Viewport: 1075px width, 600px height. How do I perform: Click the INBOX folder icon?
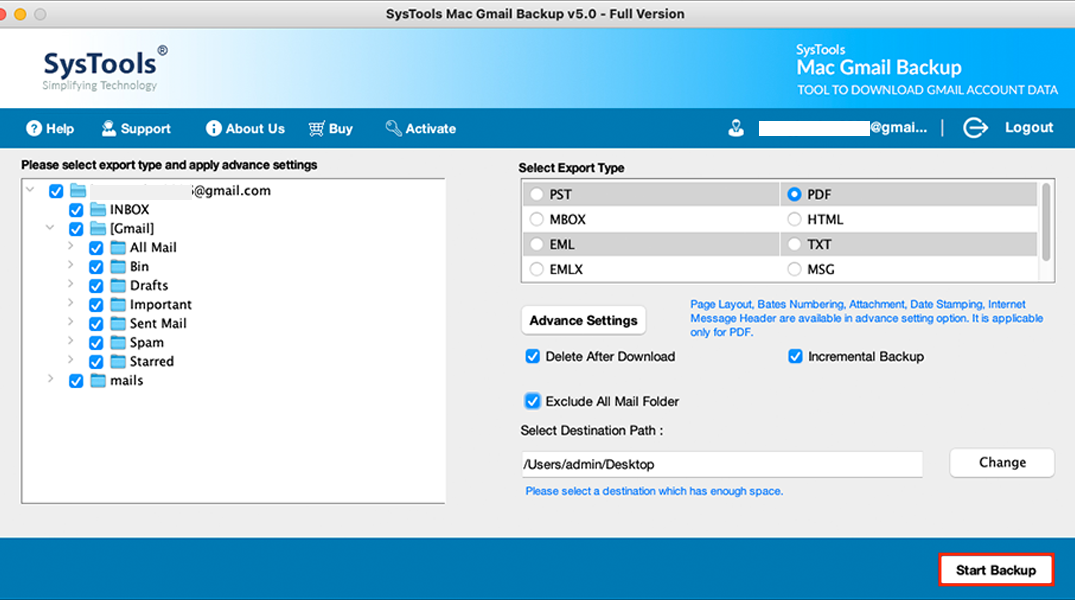(x=98, y=209)
